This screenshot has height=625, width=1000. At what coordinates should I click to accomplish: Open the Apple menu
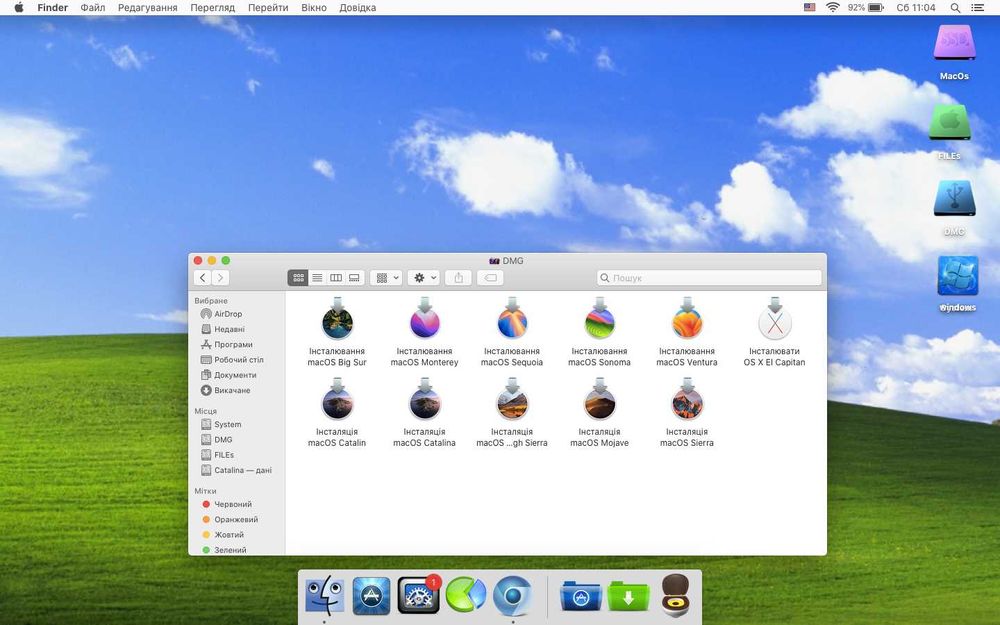[18, 8]
